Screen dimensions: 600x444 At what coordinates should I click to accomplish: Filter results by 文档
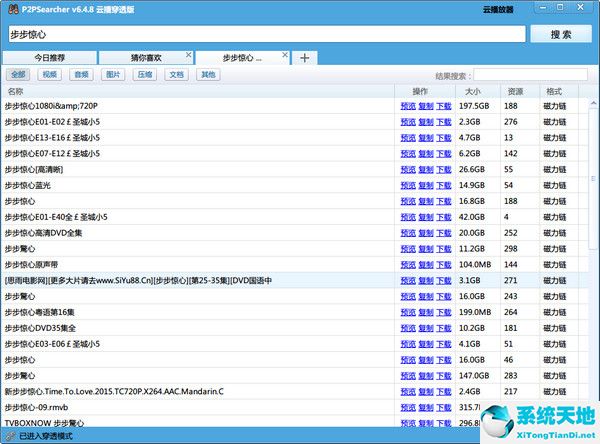(x=176, y=74)
